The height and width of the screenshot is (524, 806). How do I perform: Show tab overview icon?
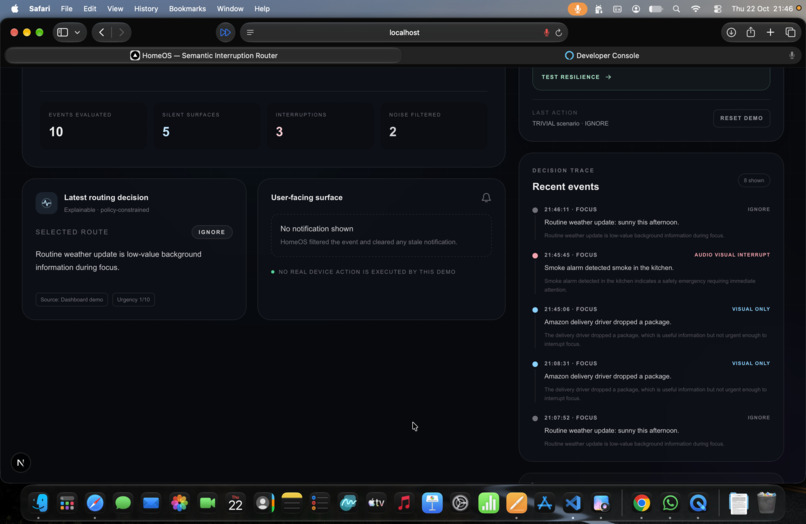tap(790, 32)
